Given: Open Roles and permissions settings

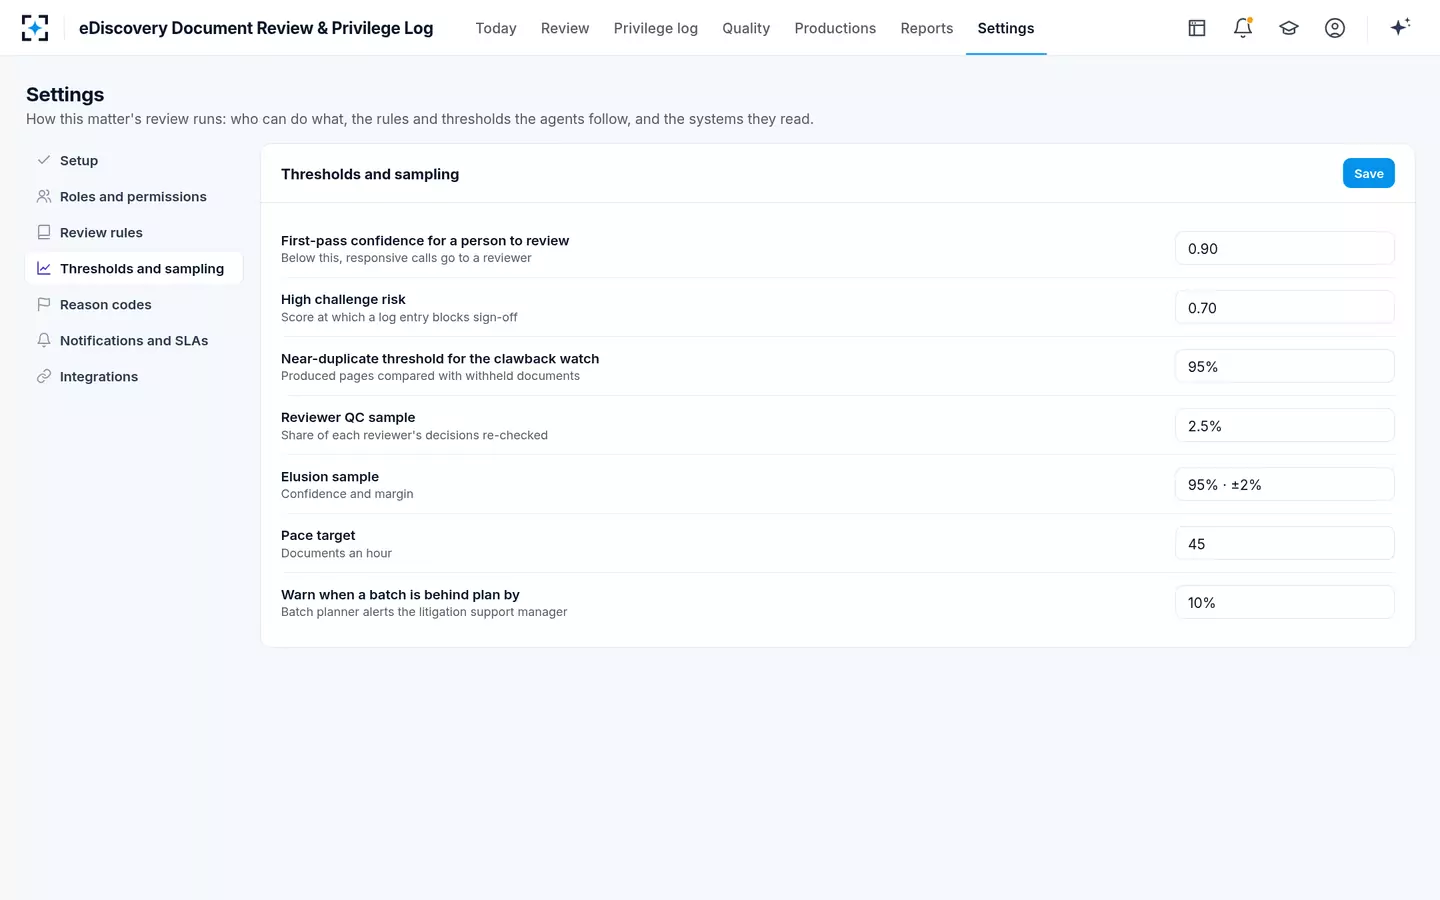Looking at the screenshot, I should [x=134, y=196].
